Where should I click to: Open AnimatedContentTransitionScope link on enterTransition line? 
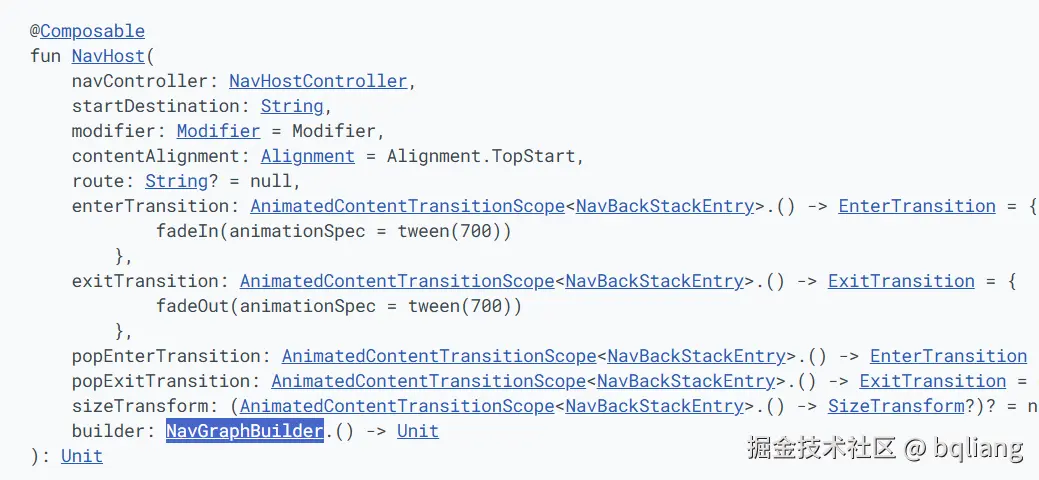coord(407,206)
